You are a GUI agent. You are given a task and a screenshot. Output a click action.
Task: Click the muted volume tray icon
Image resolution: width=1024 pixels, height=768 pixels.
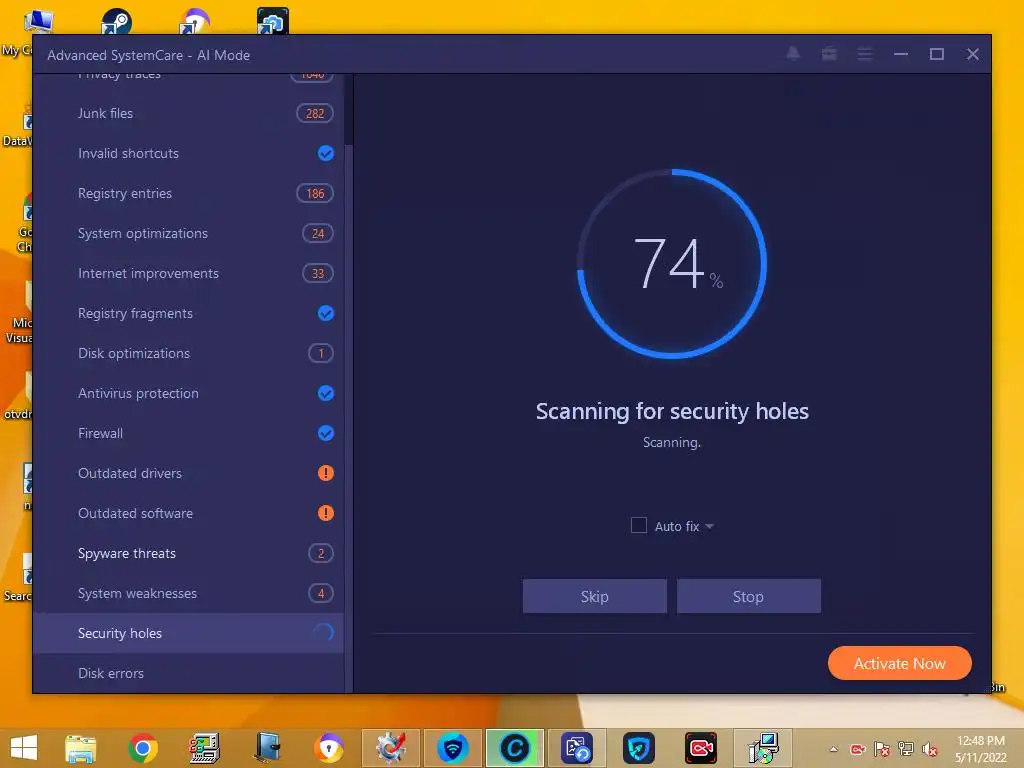click(x=930, y=749)
